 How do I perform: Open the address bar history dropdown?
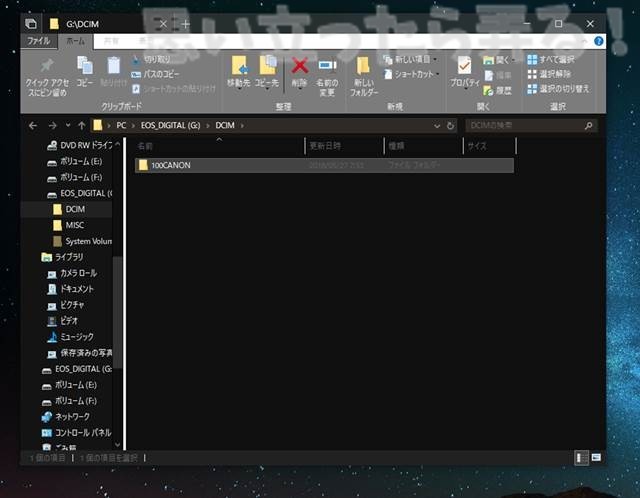coord(437,126)
